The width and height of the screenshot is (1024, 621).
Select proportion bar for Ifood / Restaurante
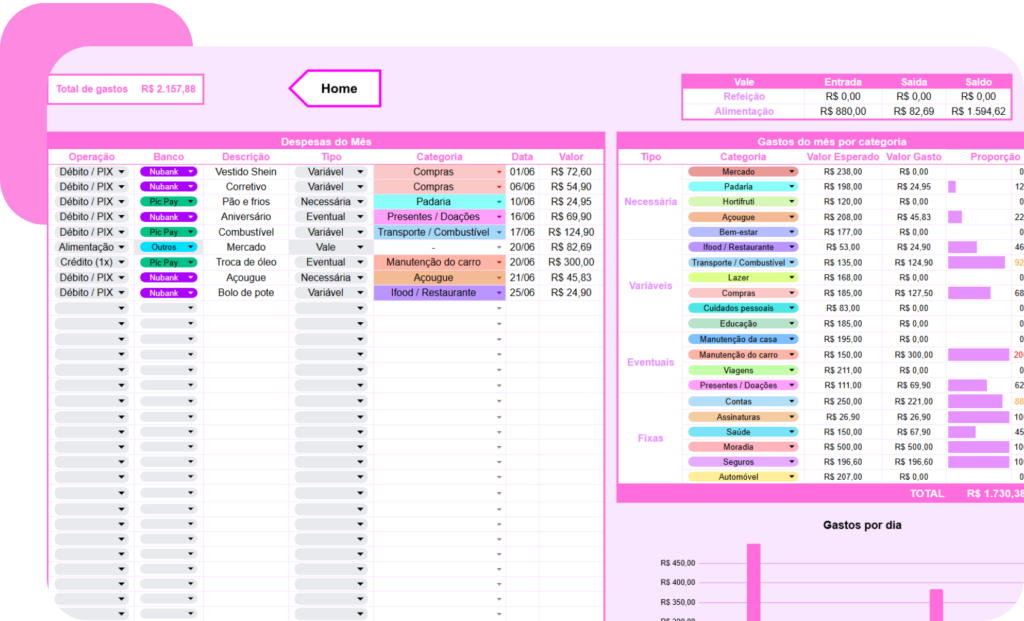click(x=962, y=247)
